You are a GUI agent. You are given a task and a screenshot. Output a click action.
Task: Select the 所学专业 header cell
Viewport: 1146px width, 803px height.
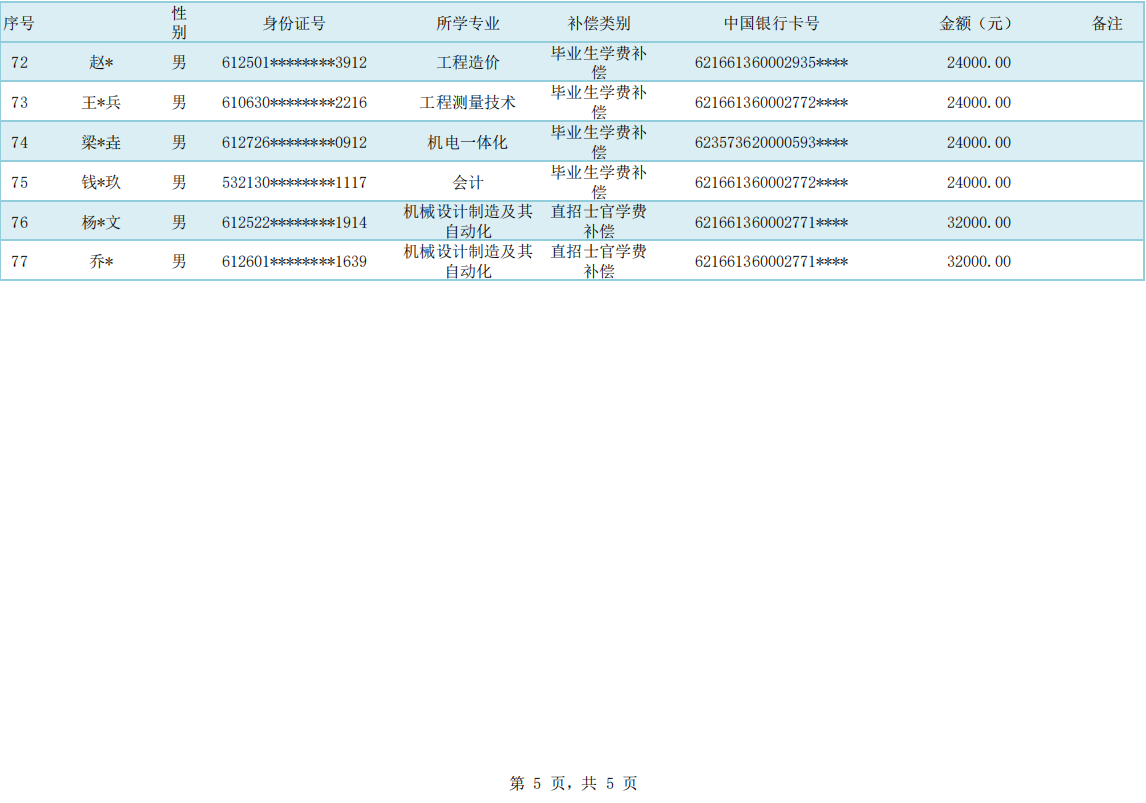(x=468, y=24)
